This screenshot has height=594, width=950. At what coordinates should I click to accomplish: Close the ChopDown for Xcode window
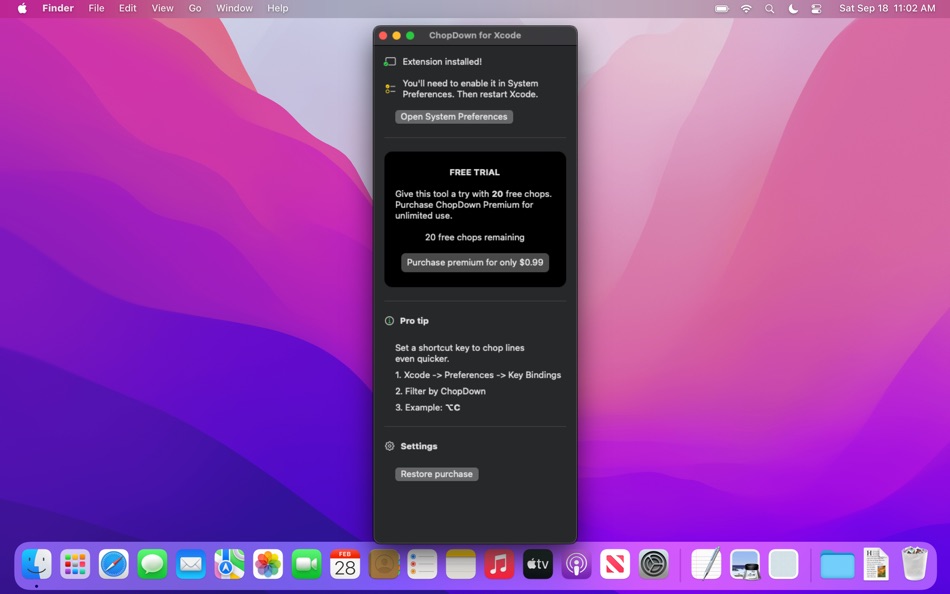point(383,36)
